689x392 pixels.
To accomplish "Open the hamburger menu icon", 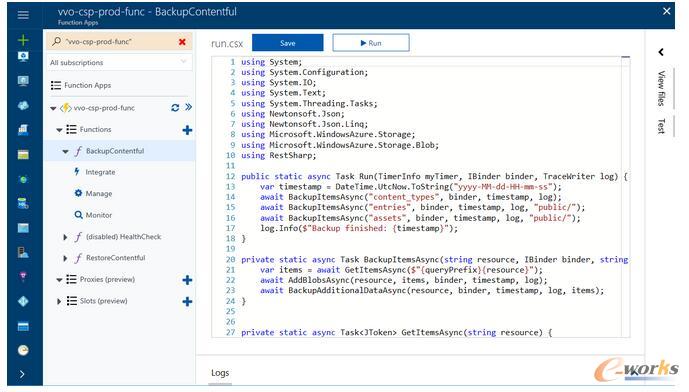I will click(23, 15).
